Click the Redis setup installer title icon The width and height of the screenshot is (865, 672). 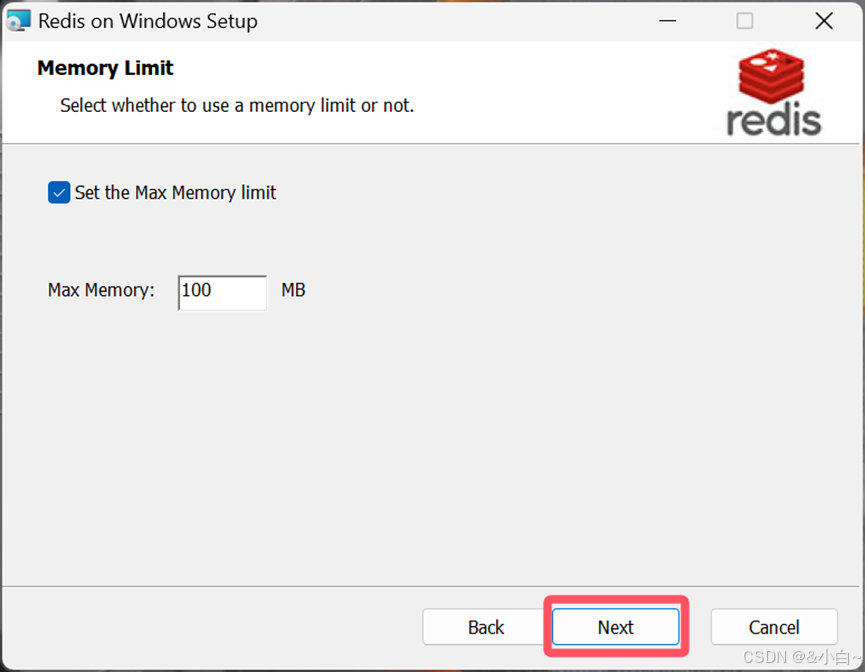pyautogui.click(x=18, y=21)
